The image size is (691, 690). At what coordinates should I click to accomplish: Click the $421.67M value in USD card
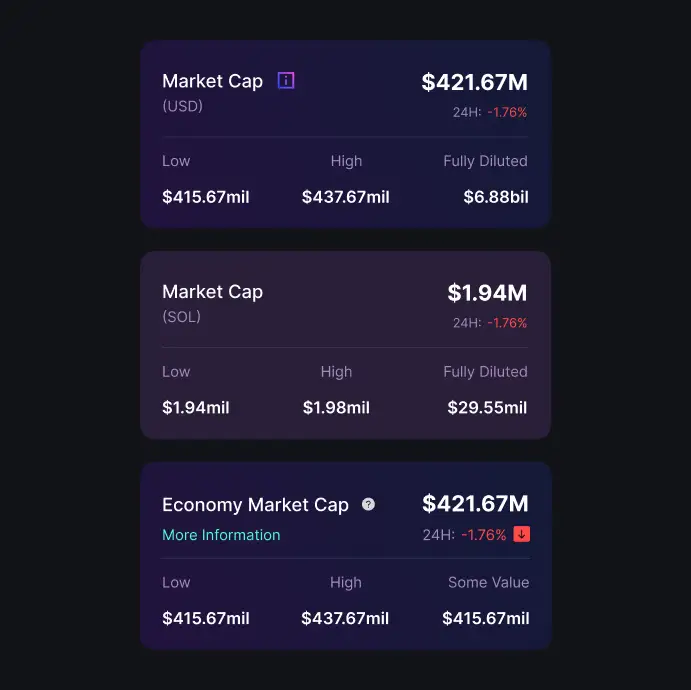click(474, 82)
